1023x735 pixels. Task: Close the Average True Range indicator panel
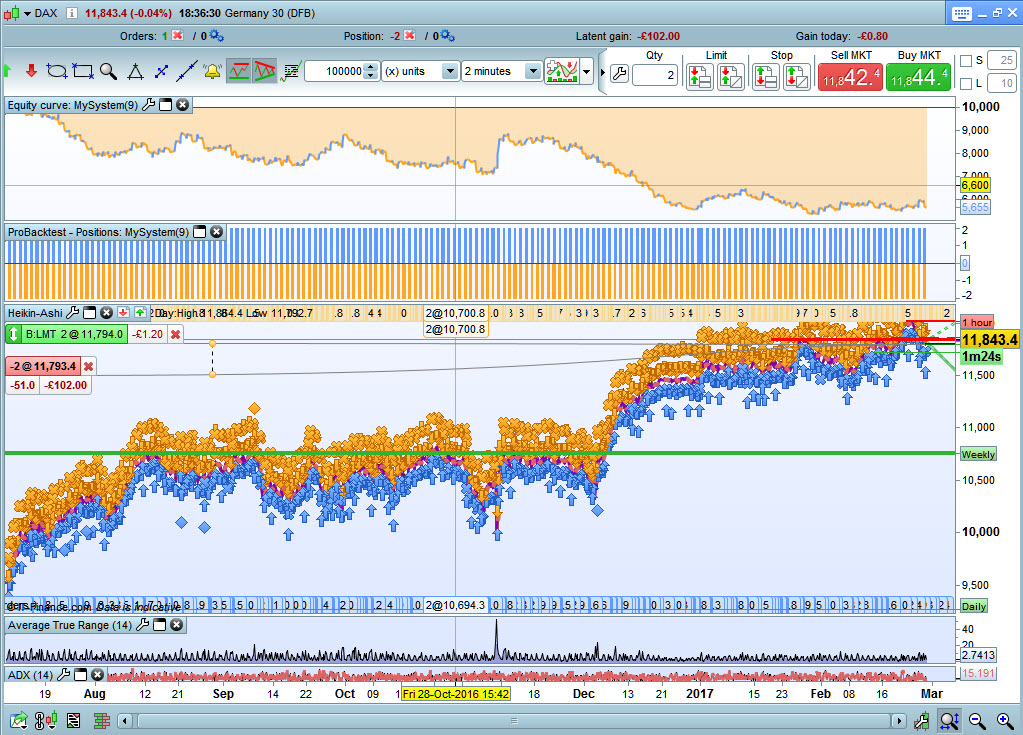tap(177, 625)
